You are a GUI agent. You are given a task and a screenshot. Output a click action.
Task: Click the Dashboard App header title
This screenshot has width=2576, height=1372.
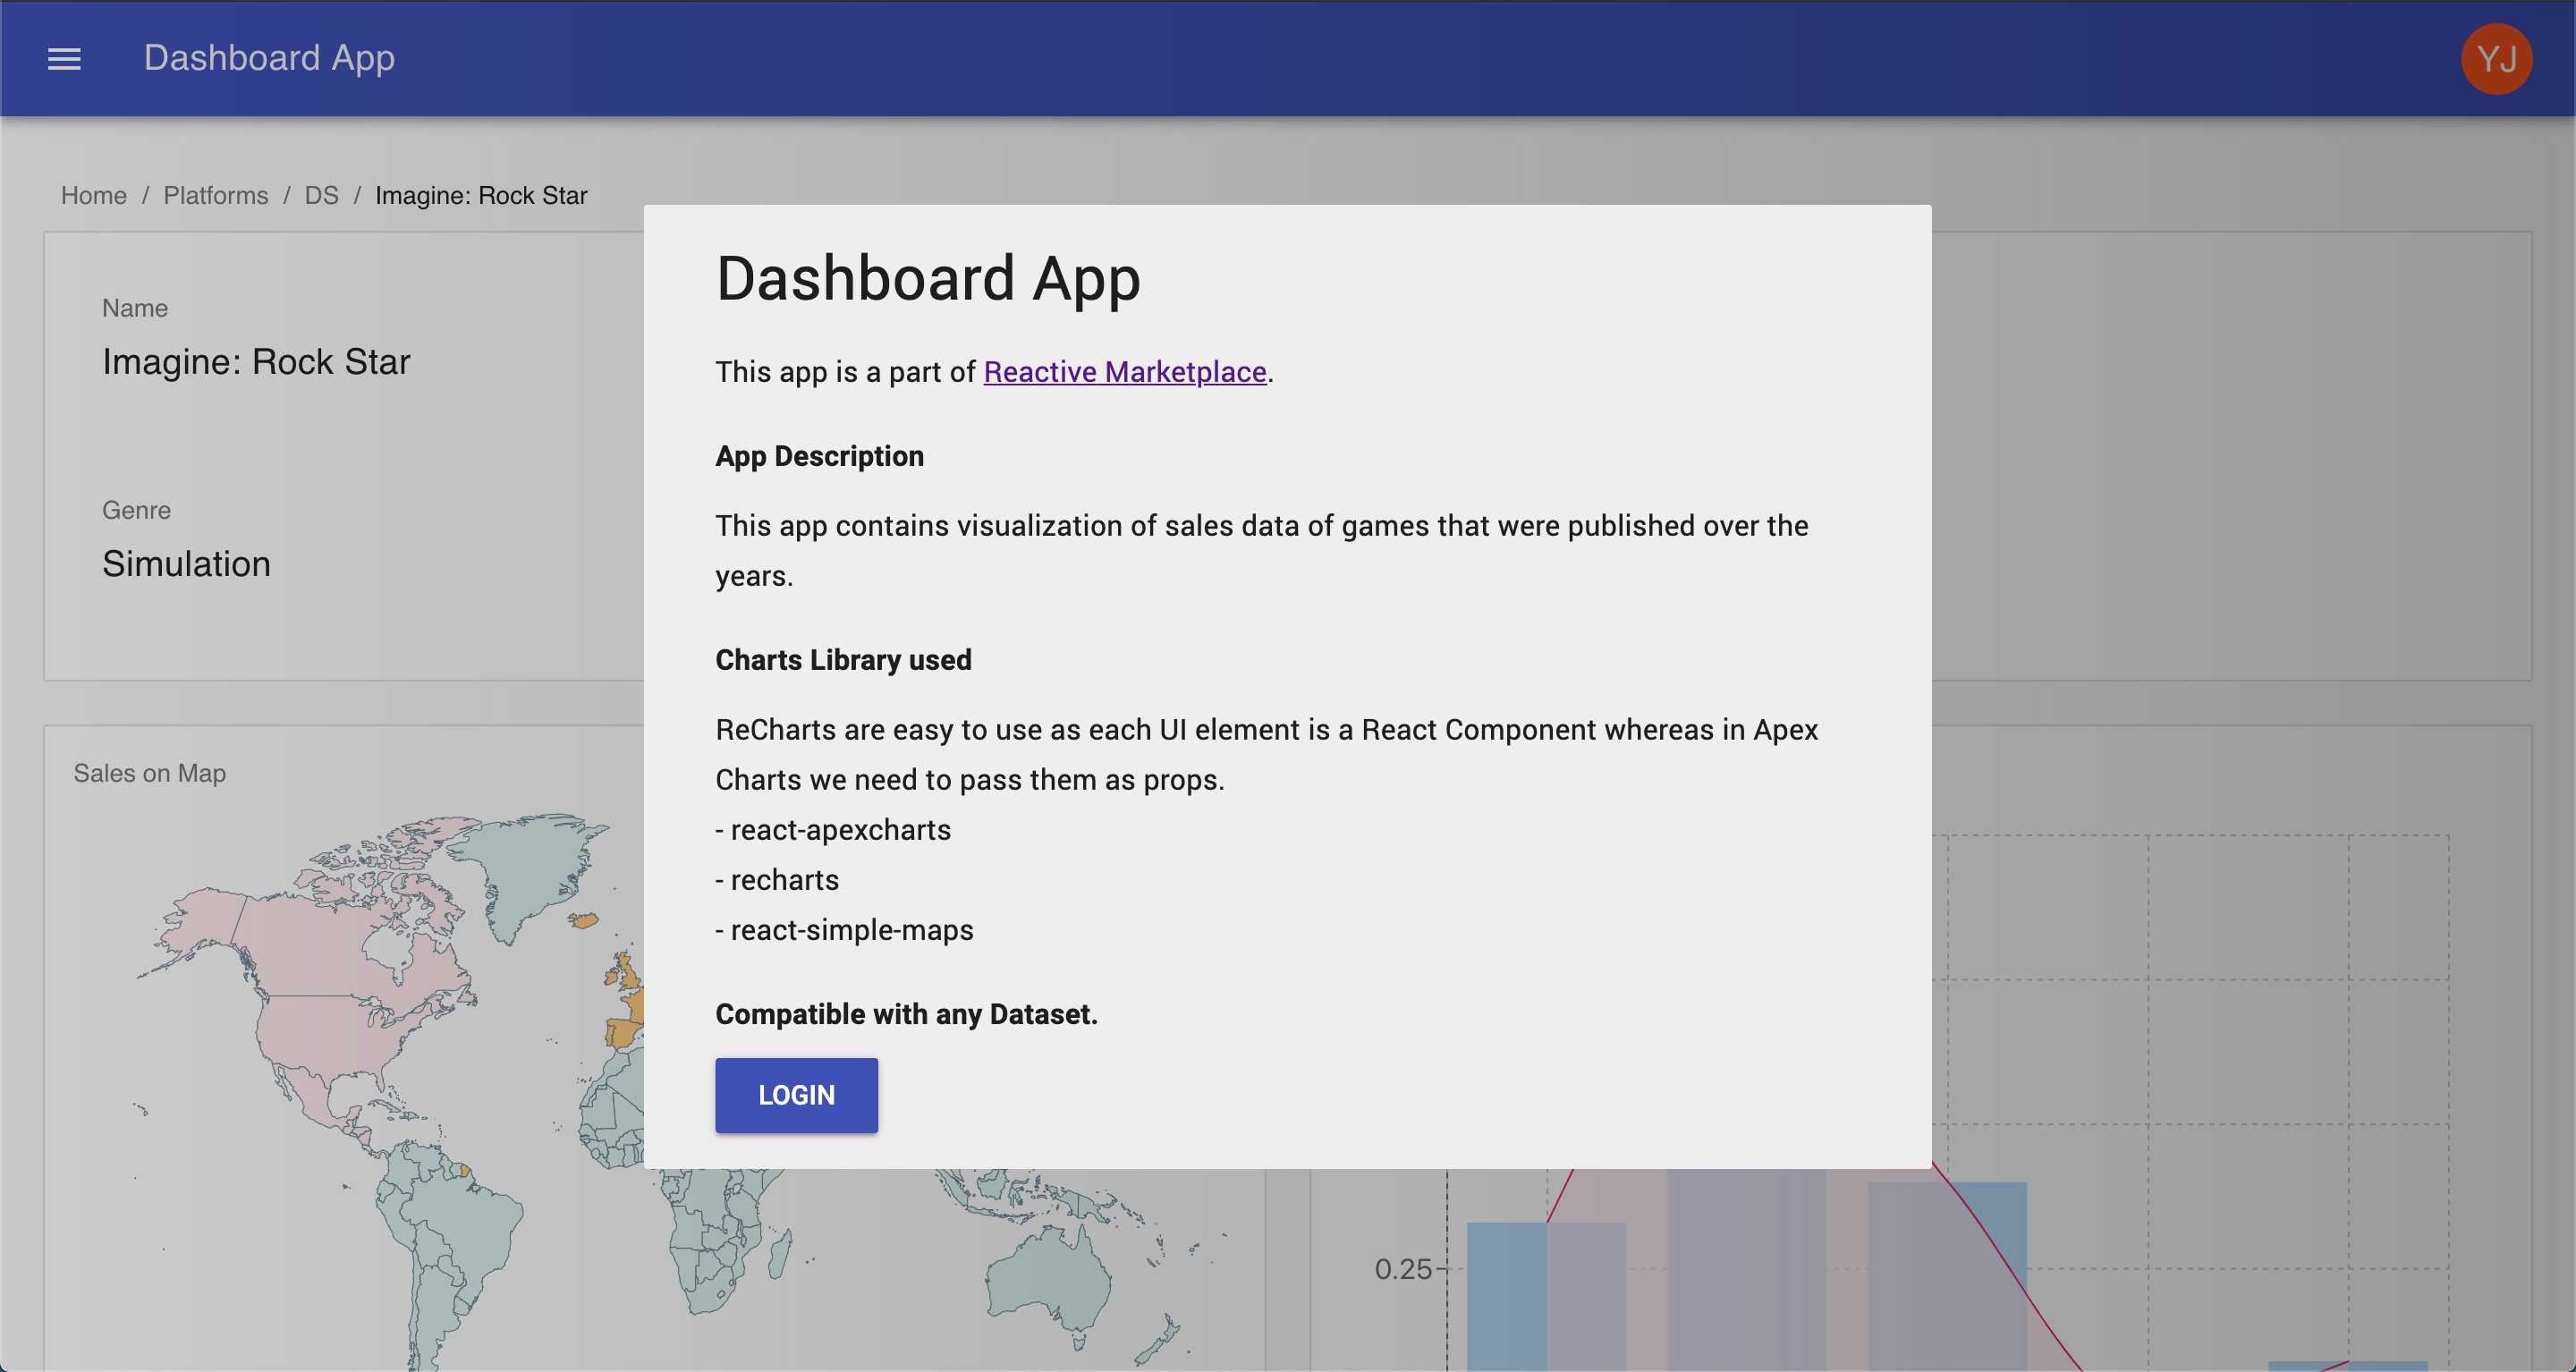[269, 58]
